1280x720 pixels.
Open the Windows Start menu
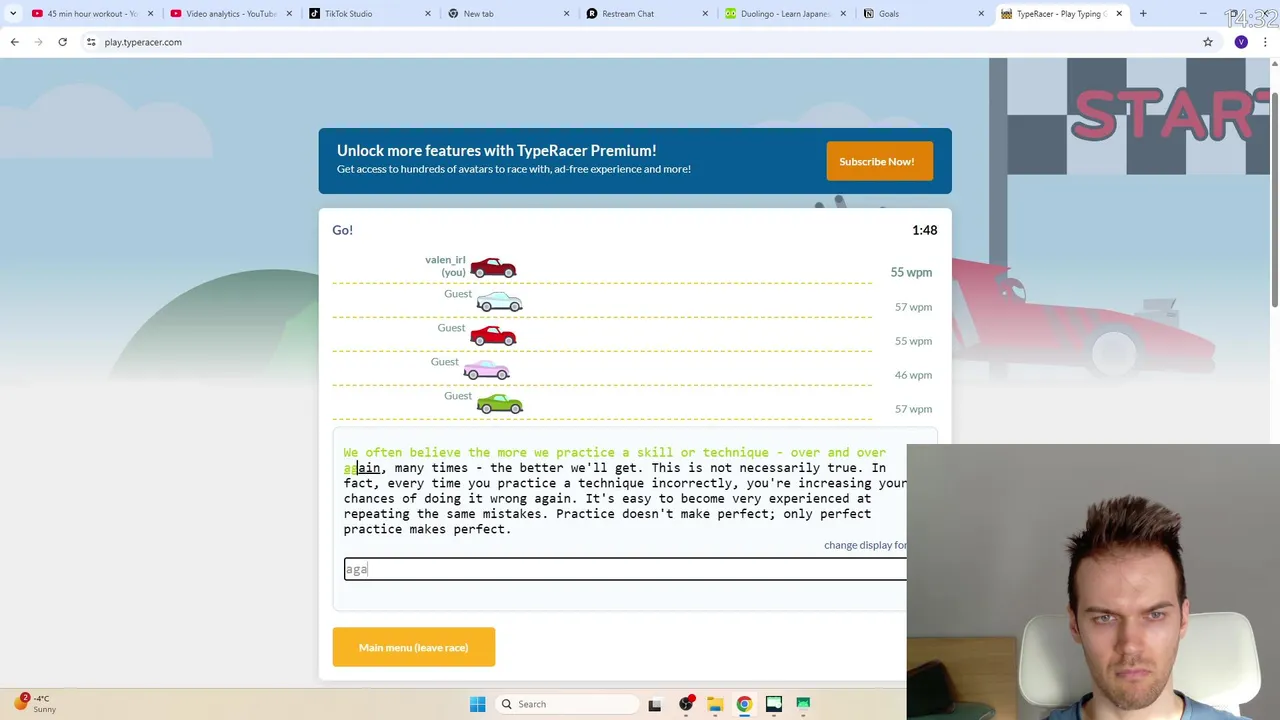click(477, 704)
